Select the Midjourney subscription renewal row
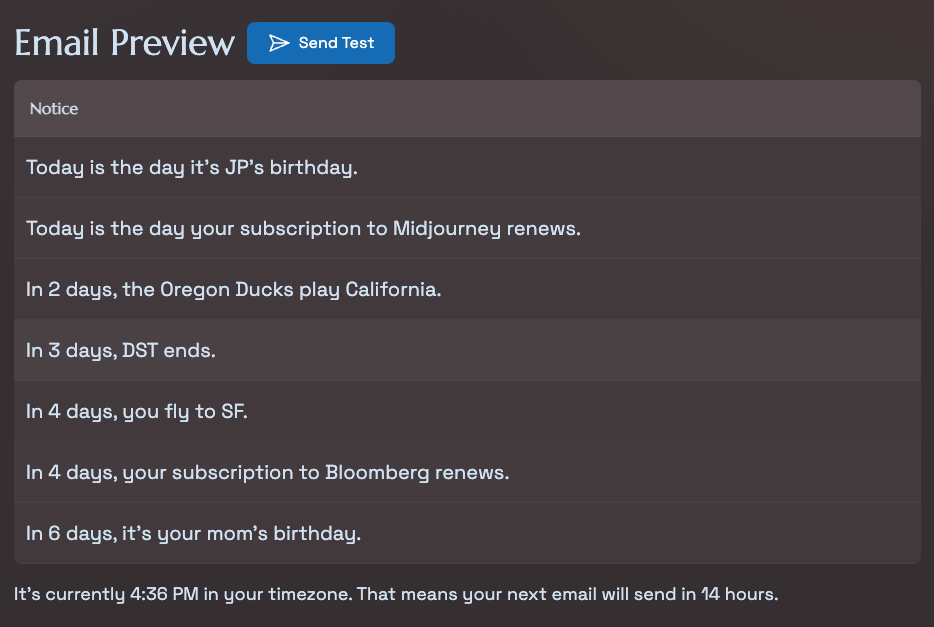Viewport: 934px width, 627px height. (x=466, y=229)
